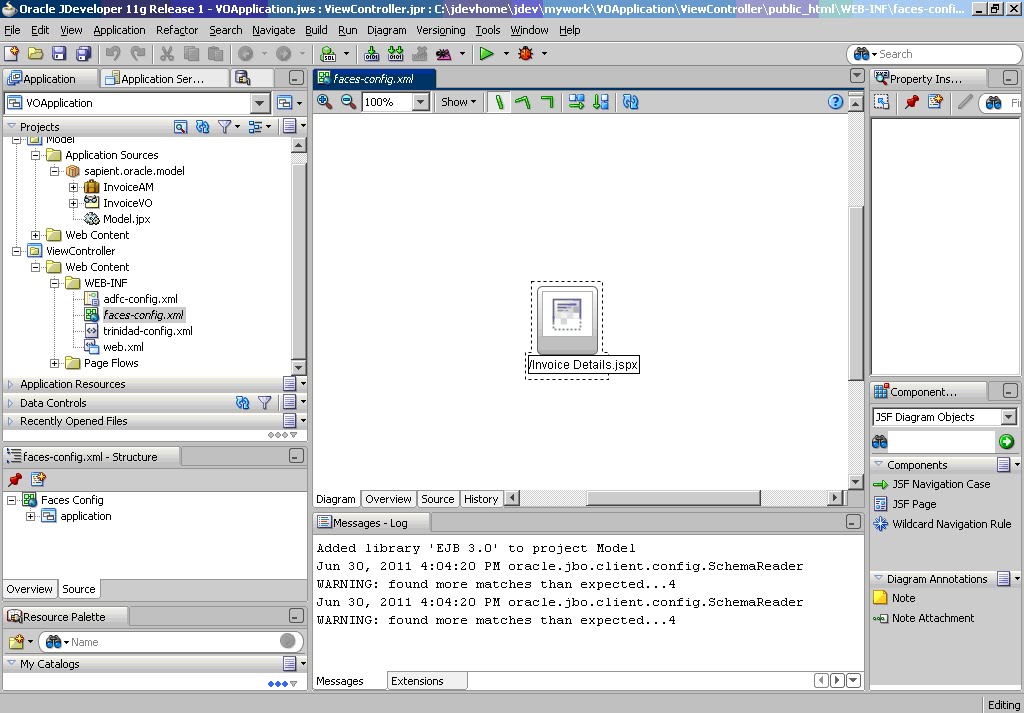Click the Save floppy disk icon

[59, 54]
